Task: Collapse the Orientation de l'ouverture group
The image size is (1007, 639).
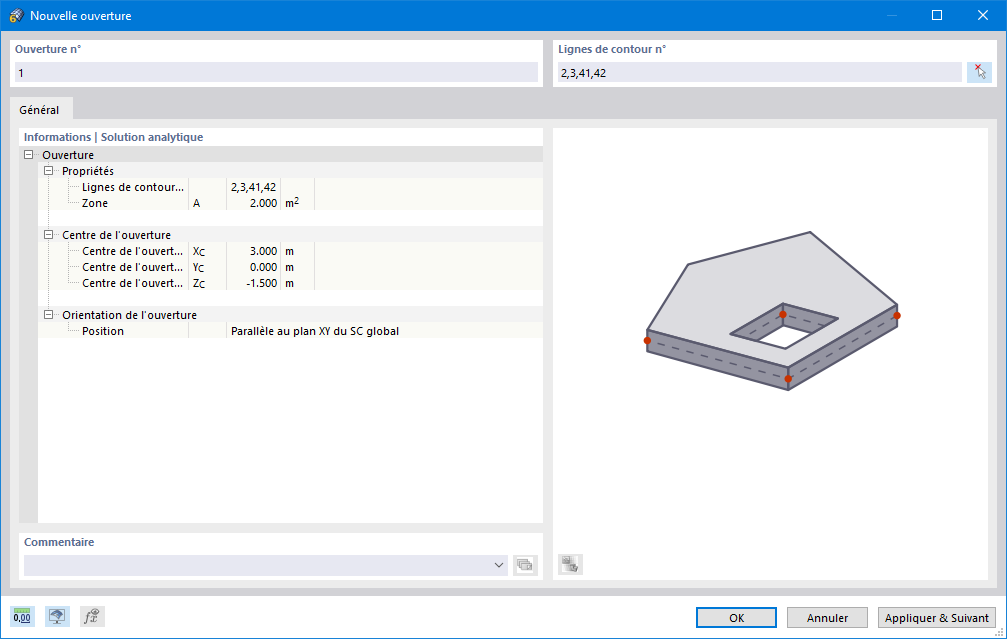Action: point(48,315)
